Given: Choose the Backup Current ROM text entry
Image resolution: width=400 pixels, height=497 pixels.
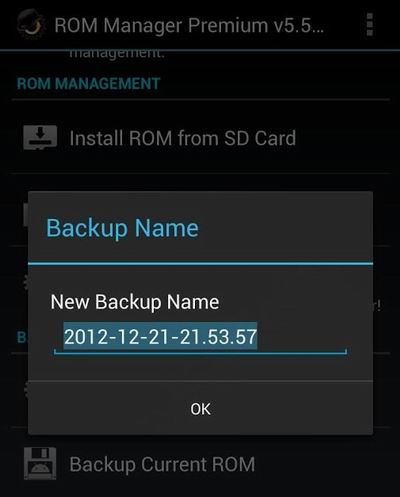Looking at the screenshot, I should [162, 464].
